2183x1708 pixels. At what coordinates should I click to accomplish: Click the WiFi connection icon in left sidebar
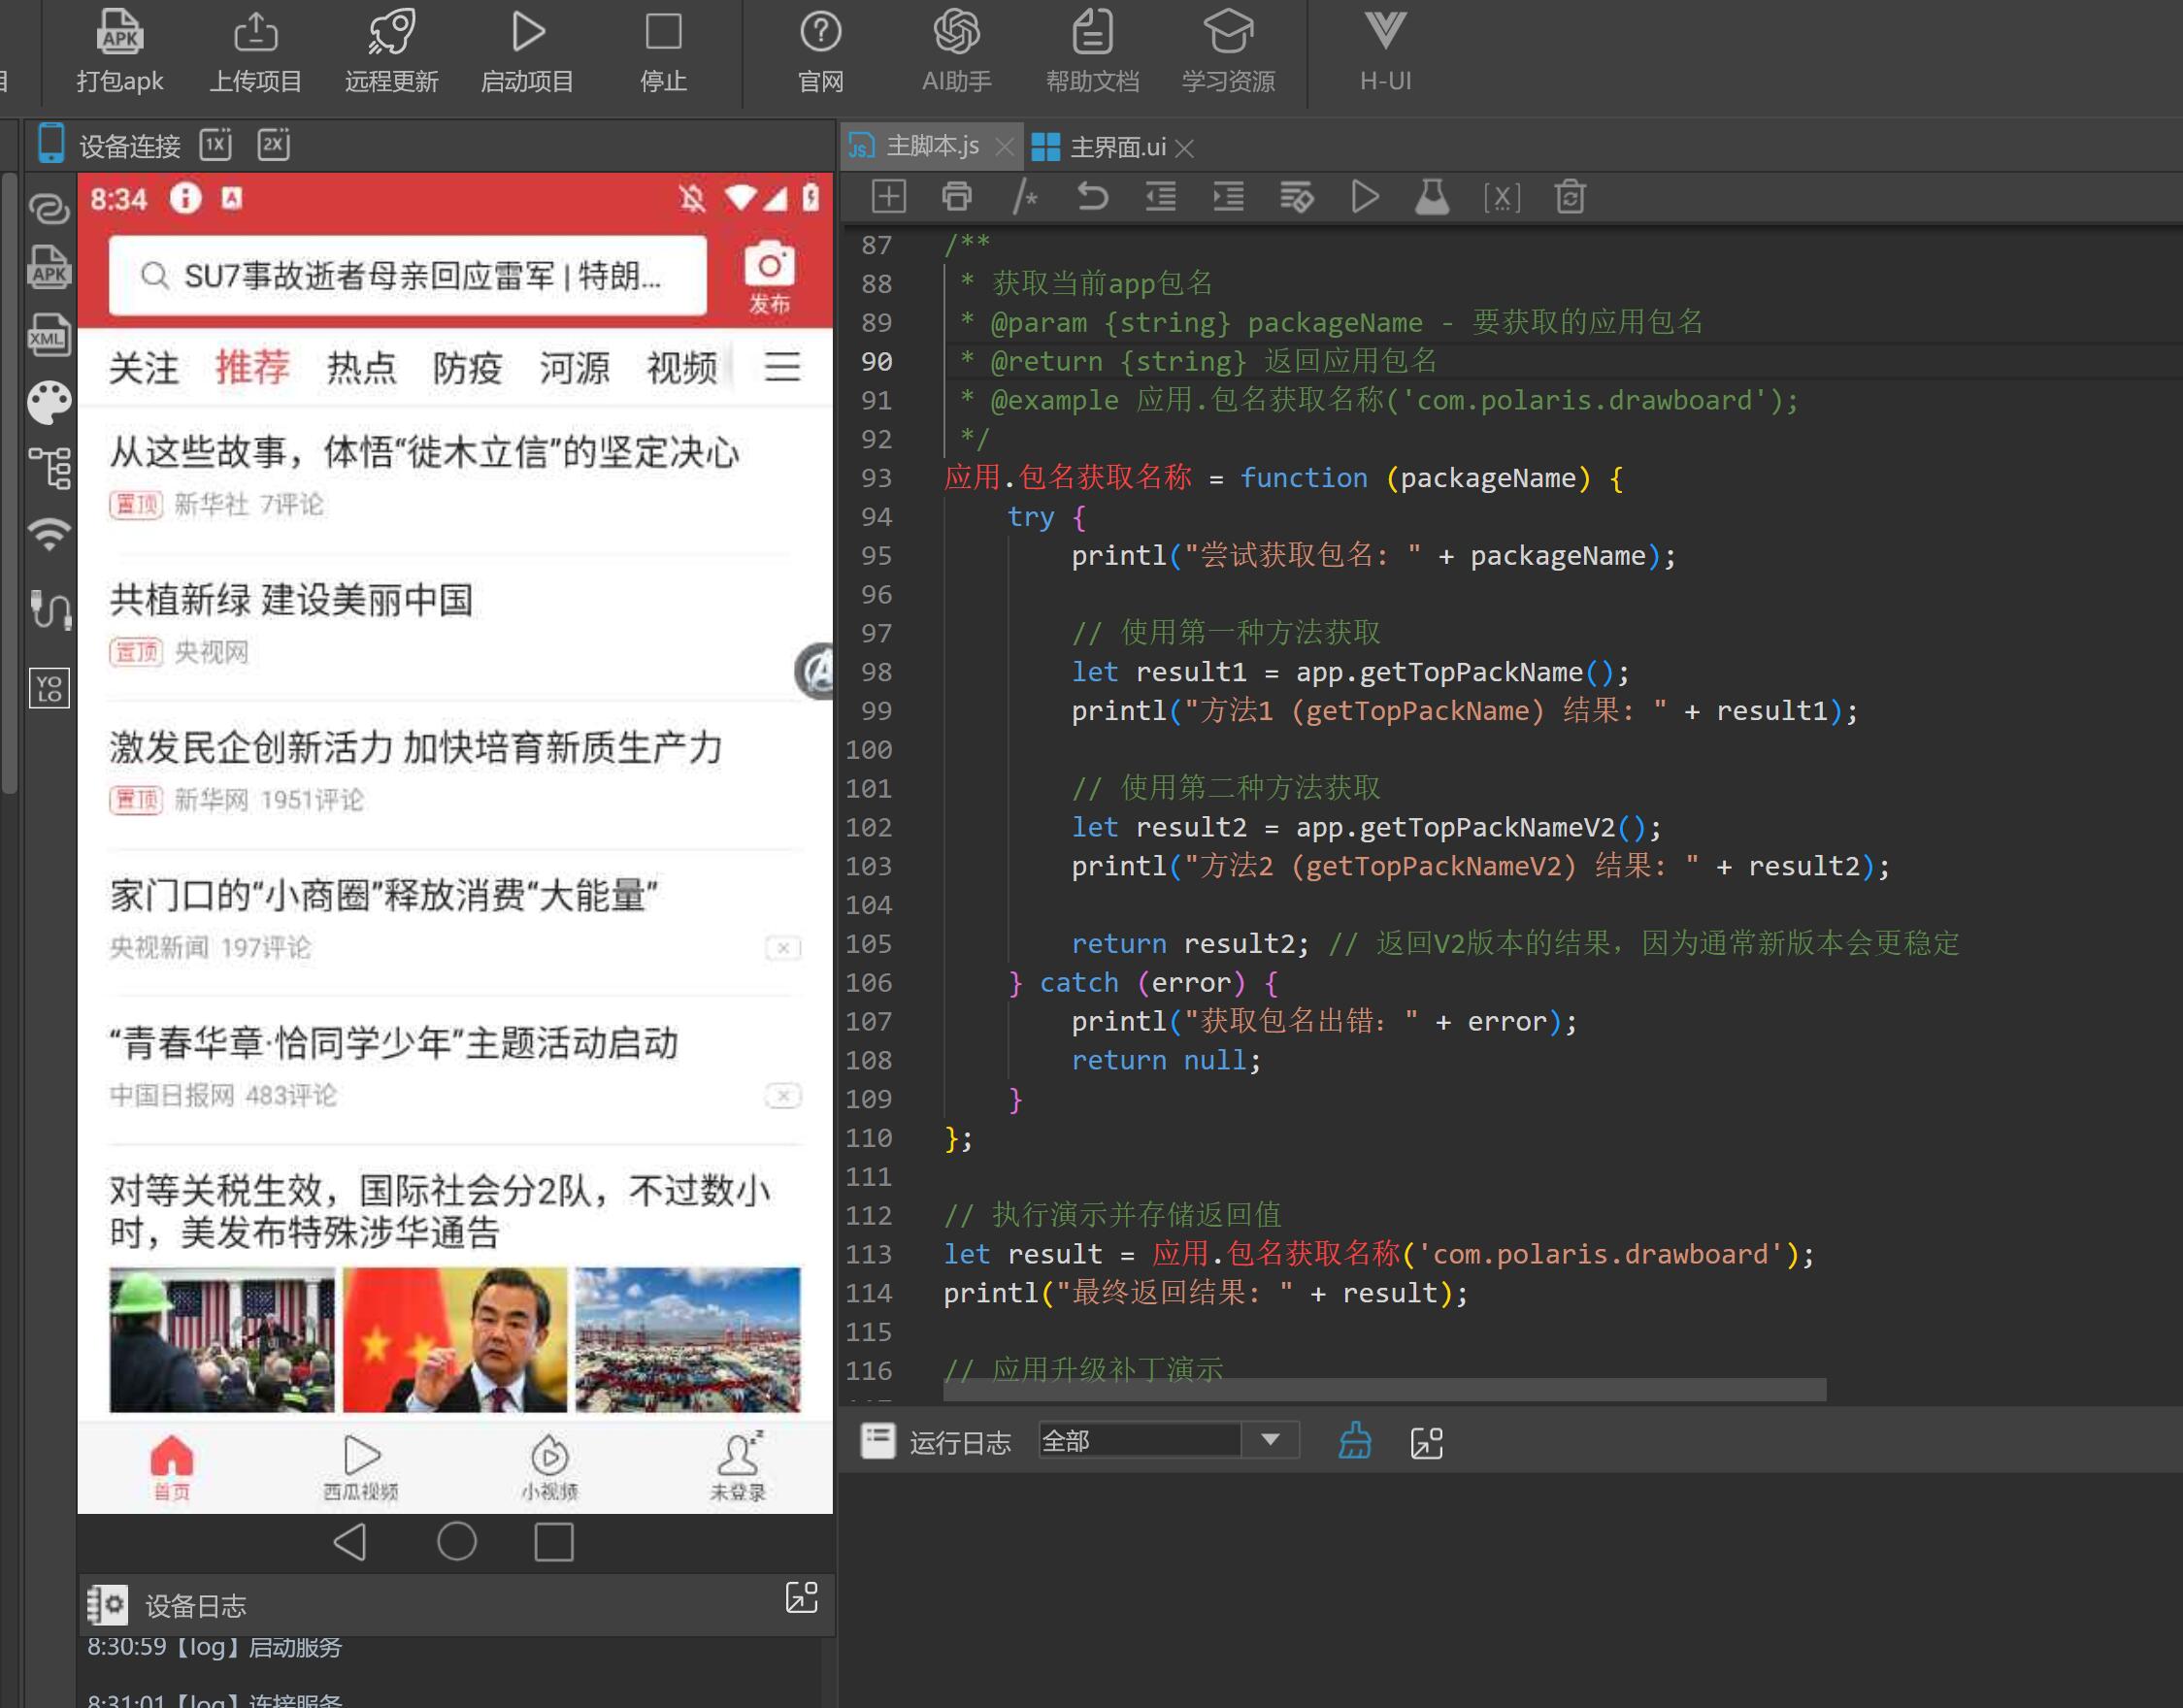49,534
